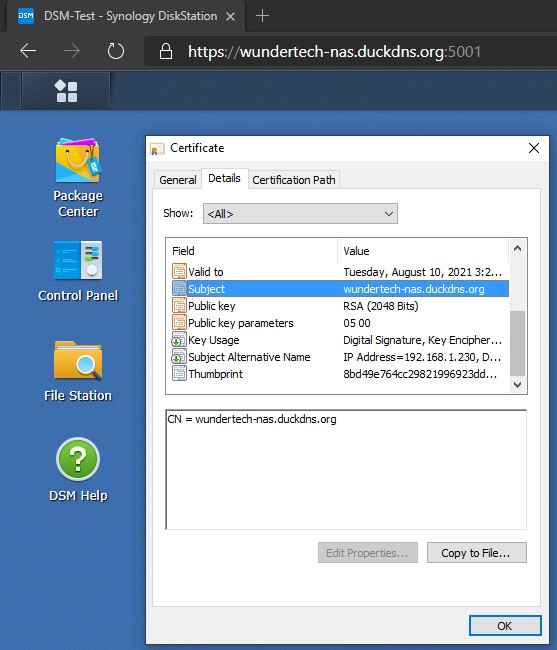Open the DSM Main Menu icon
The width and height of the screenshot is (557, 650).
(66, 91)
